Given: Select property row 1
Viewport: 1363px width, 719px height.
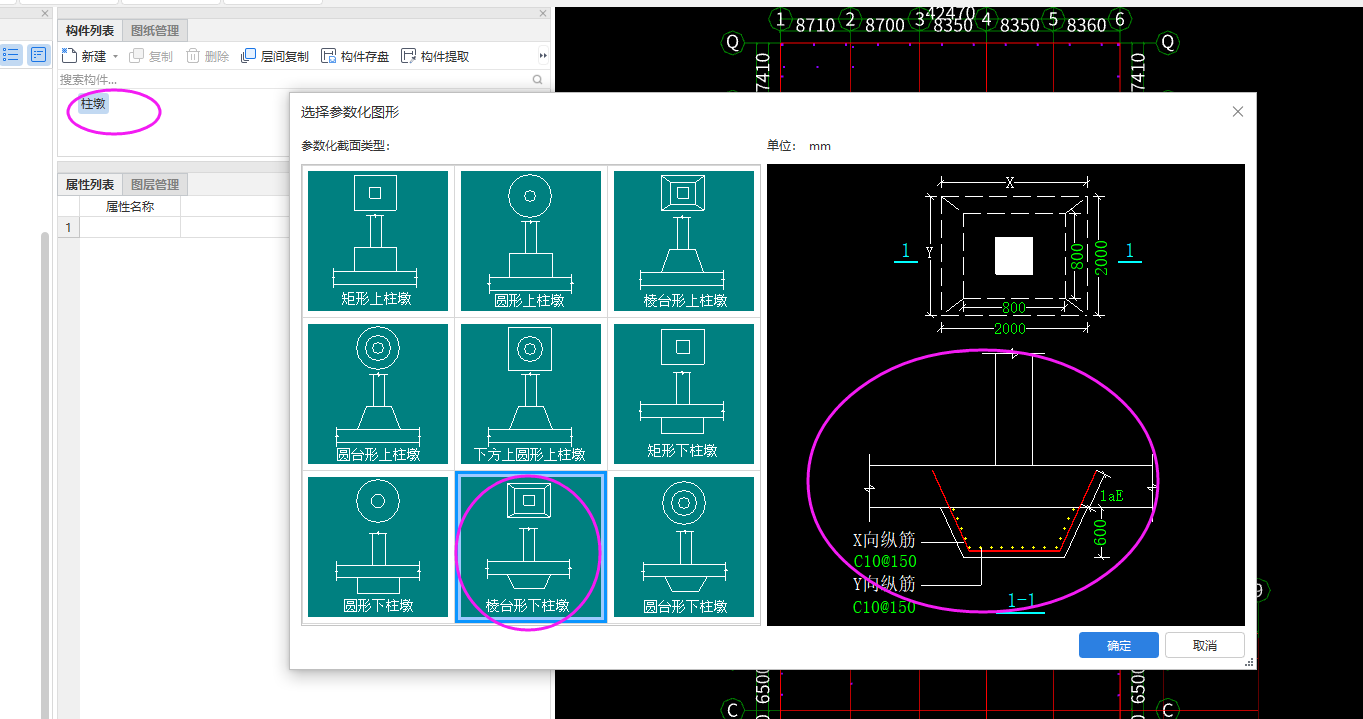Looking at the screenshot, I should 68,227.
